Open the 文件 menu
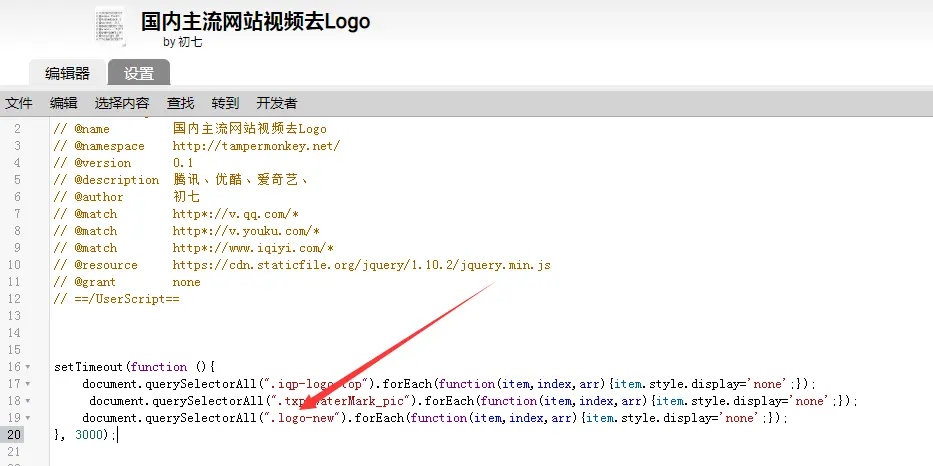933x466 pixels. [x=18, y=103]
